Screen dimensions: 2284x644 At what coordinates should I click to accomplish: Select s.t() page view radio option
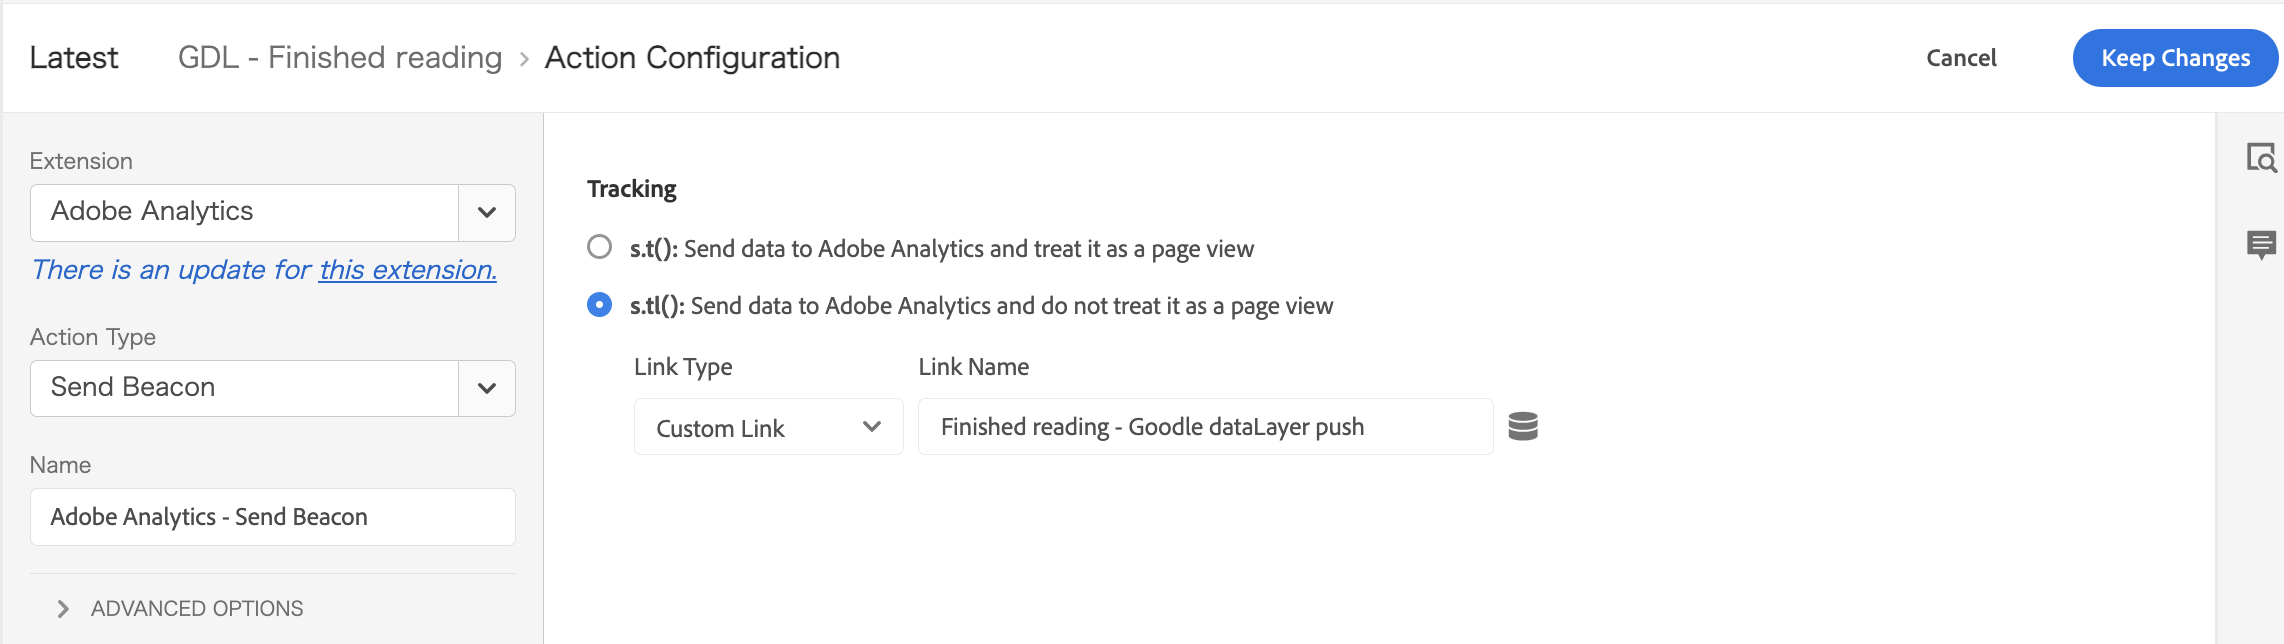click(599, 247)
